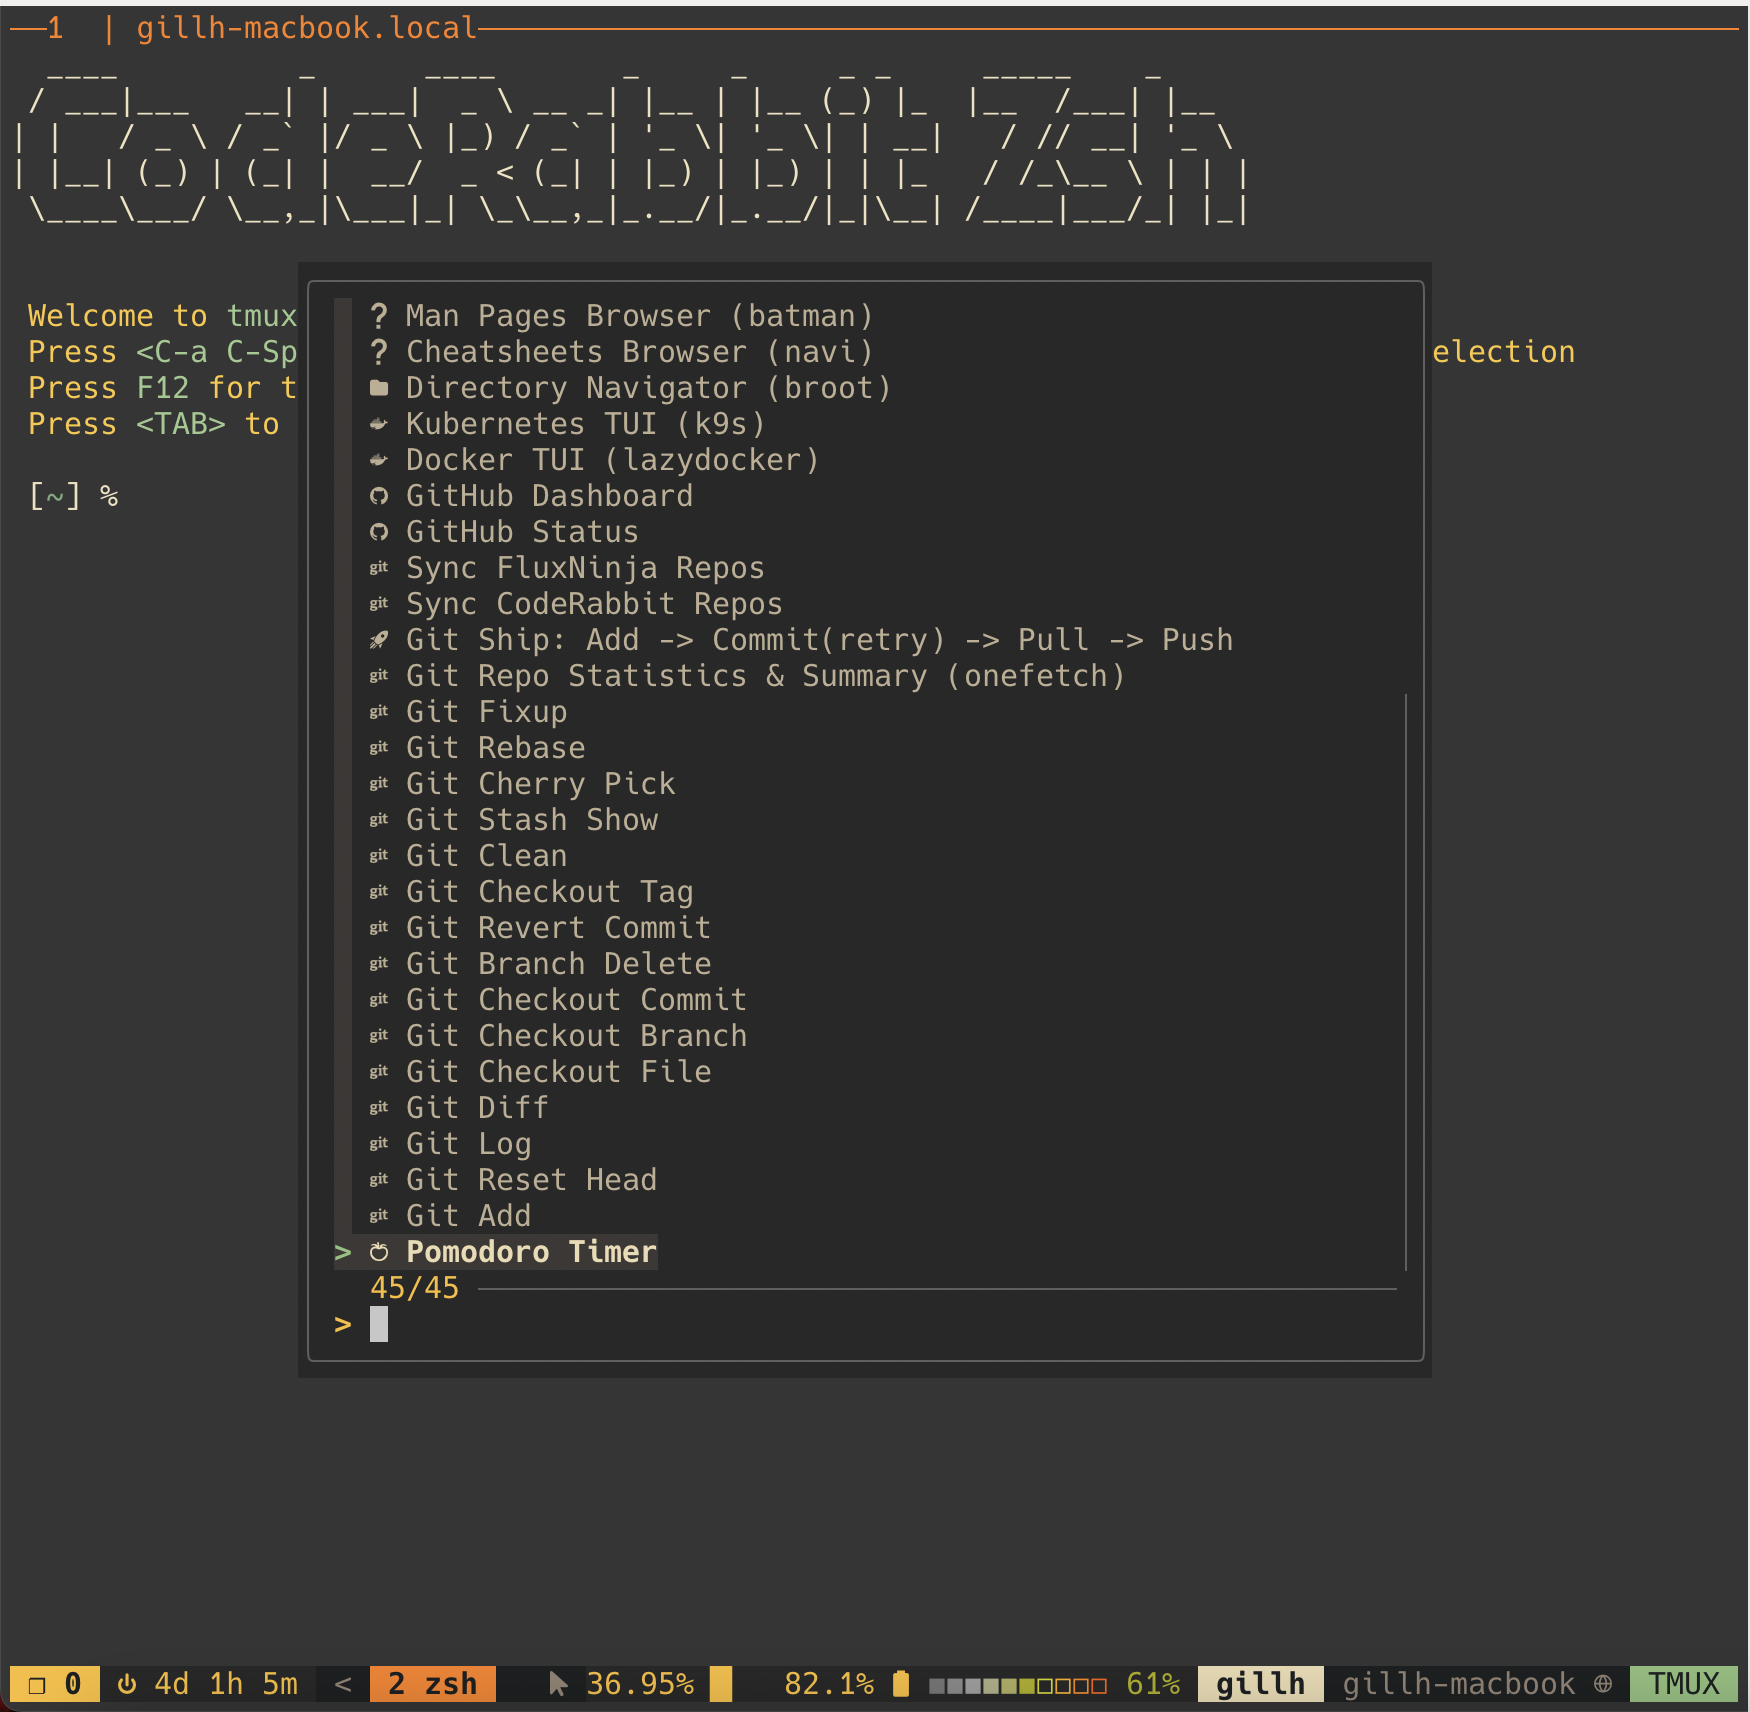1750x1712 pixels.
Task: Select Cheatsheets Browser (navi) entry
Action: click(x=639, y=352)
